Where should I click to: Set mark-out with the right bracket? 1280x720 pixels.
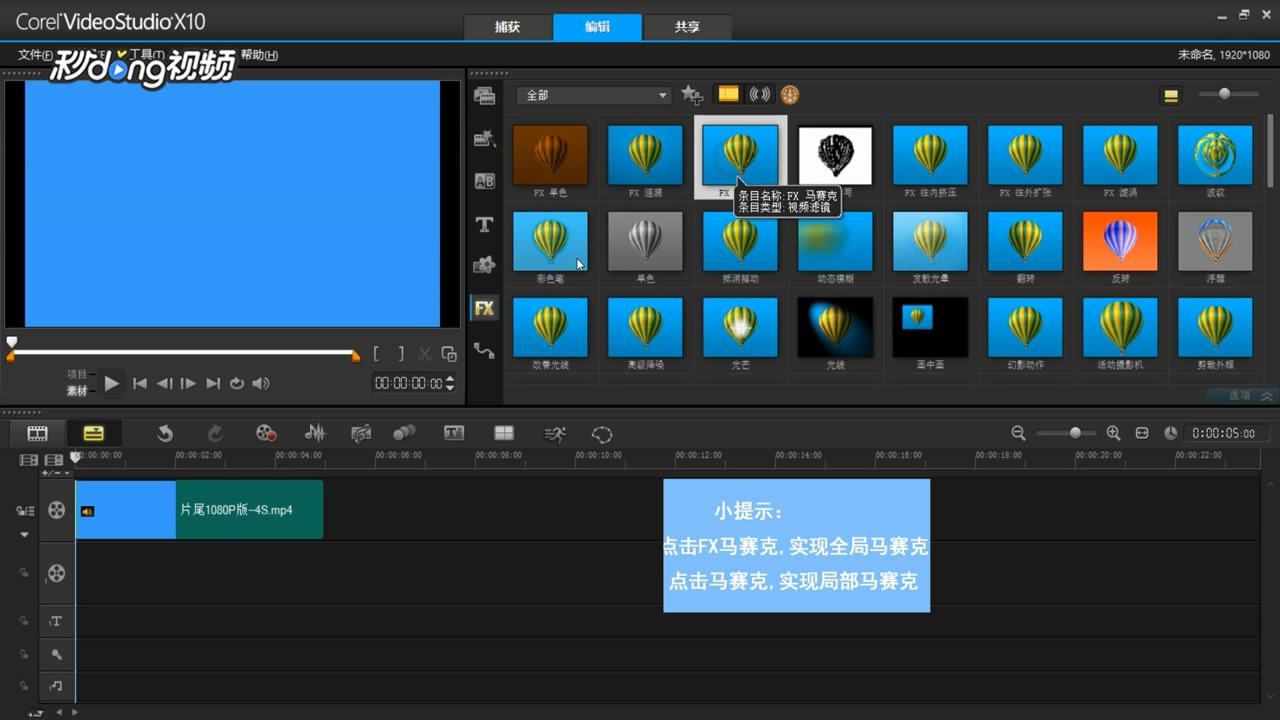click(x=401, y=354)
